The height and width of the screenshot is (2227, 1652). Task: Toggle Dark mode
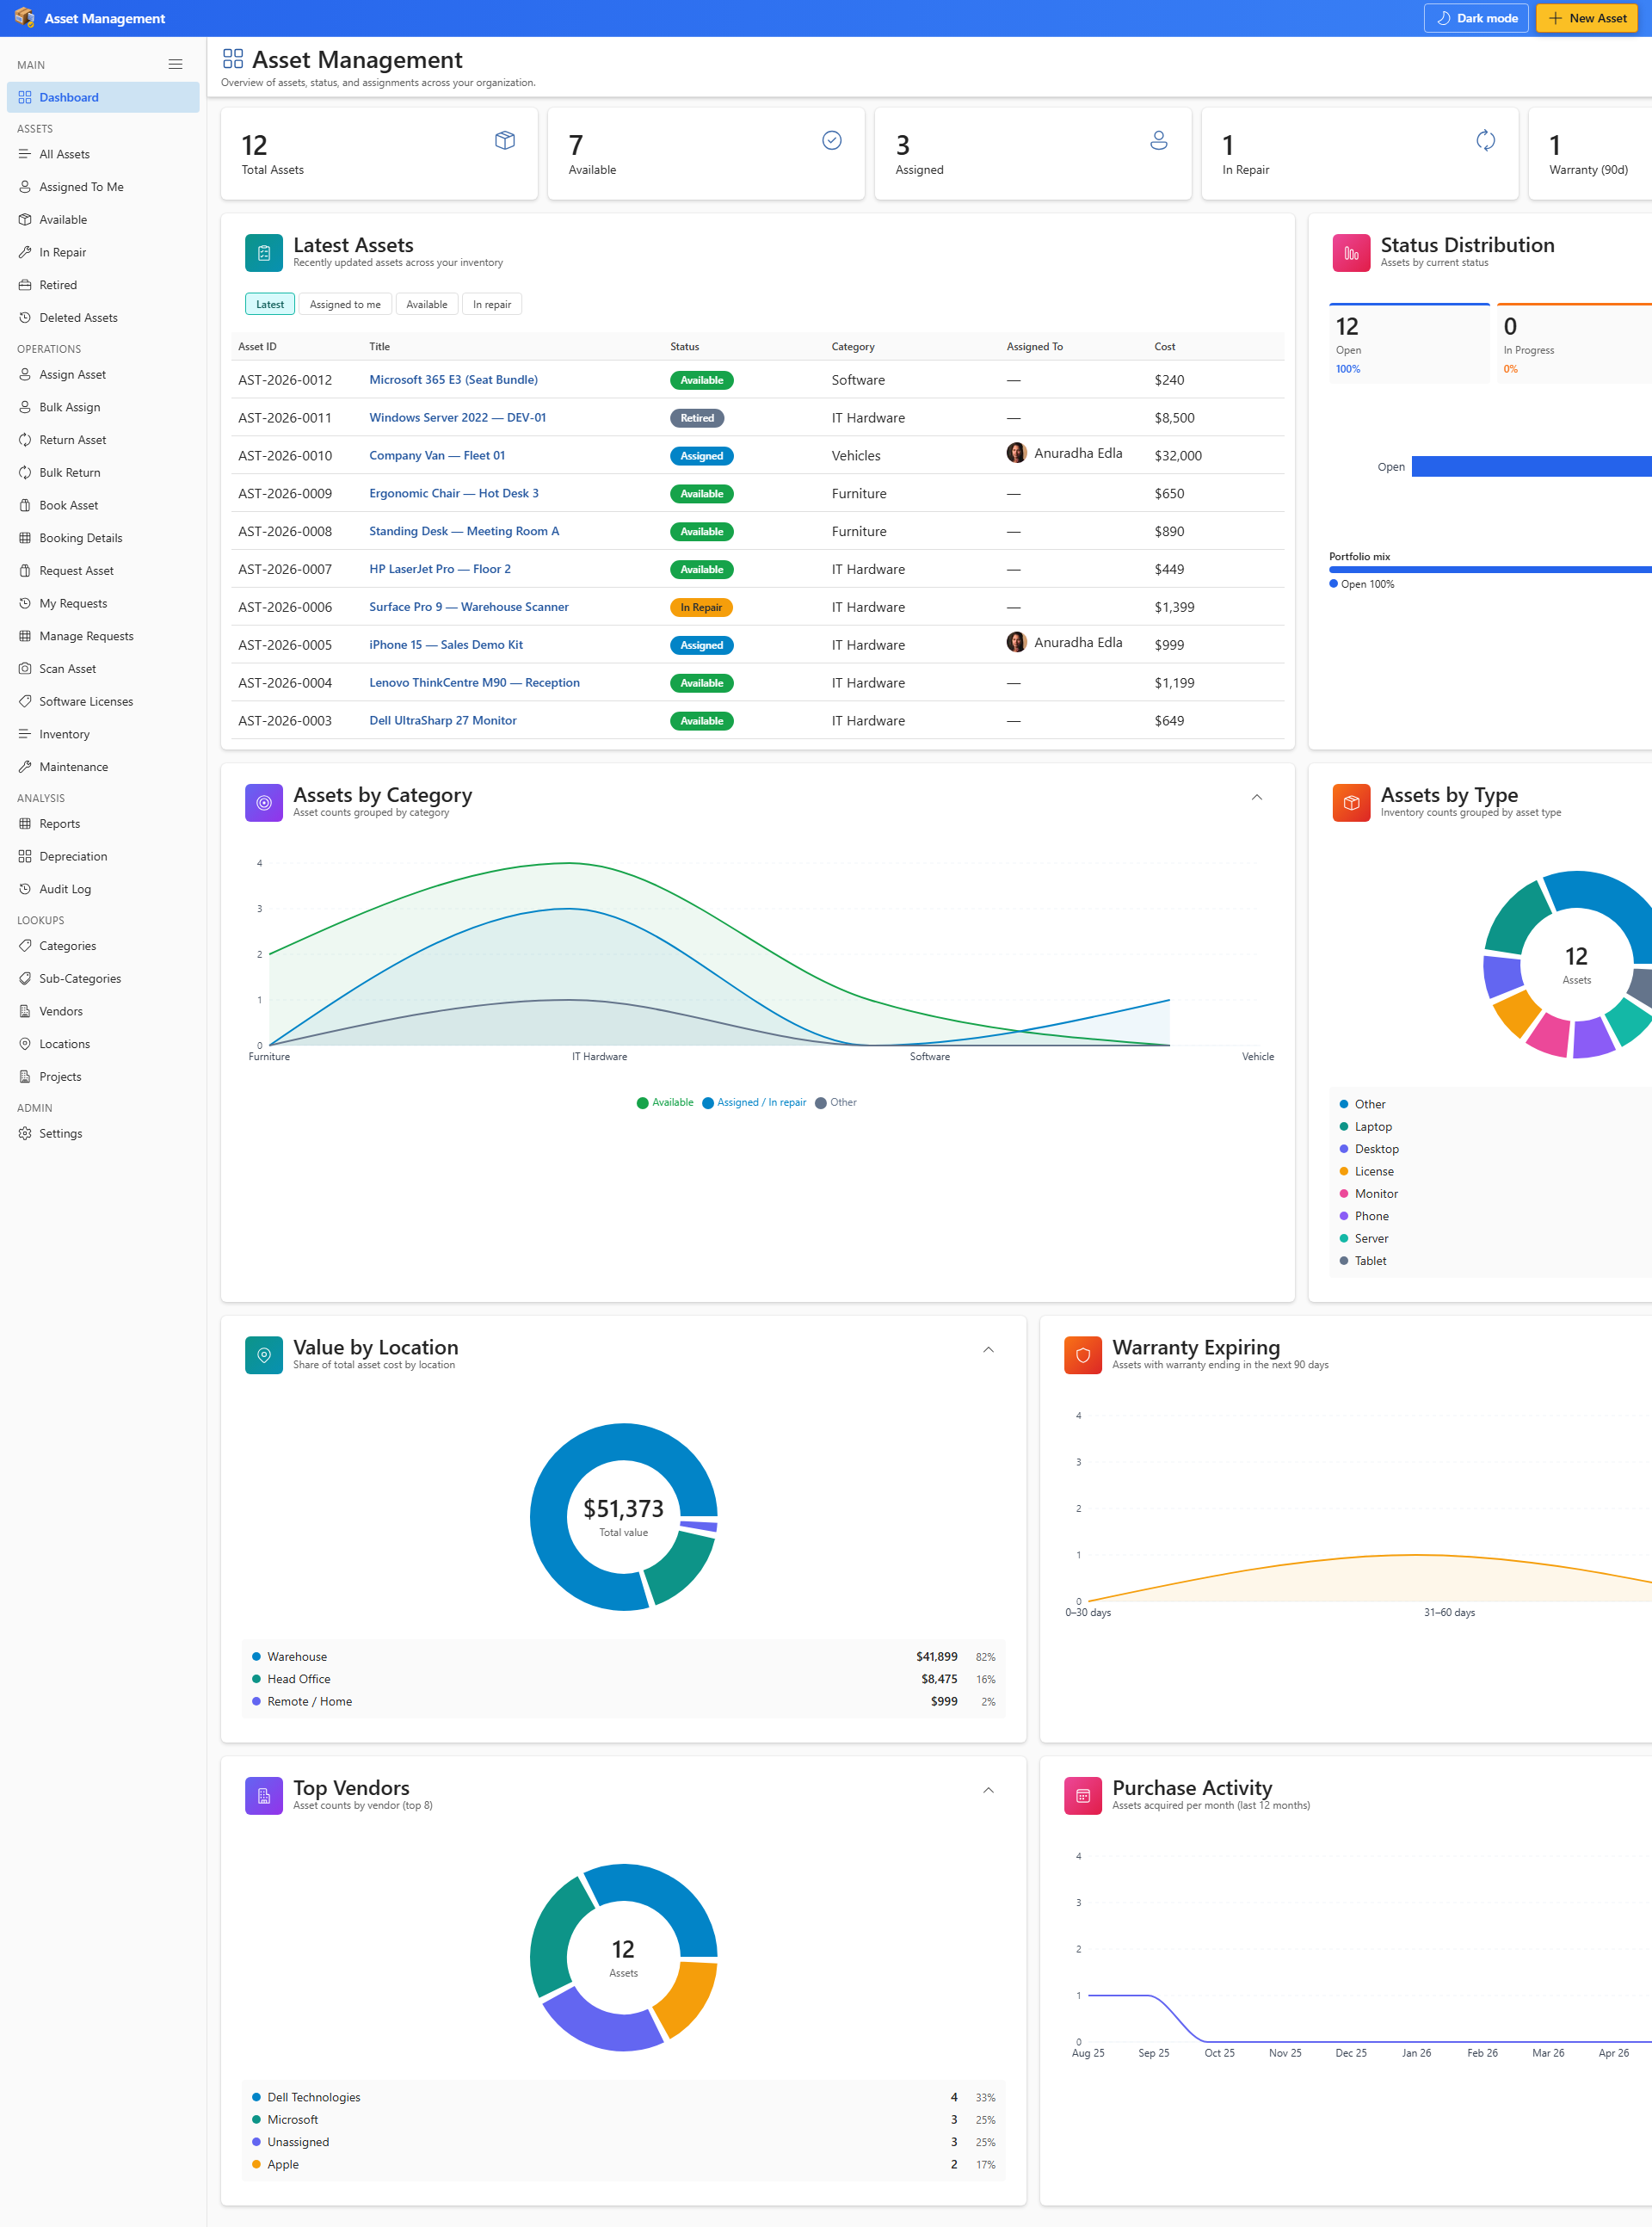[x=1476, y=18]
